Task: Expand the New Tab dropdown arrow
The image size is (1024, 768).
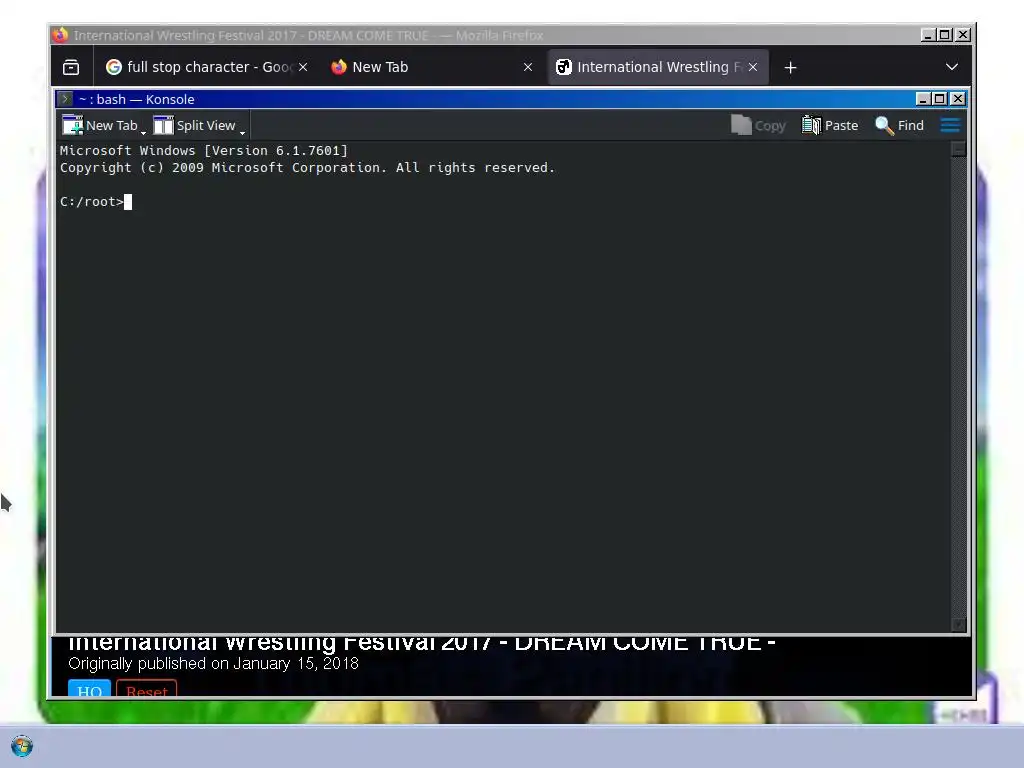Action: coord(143,133)
